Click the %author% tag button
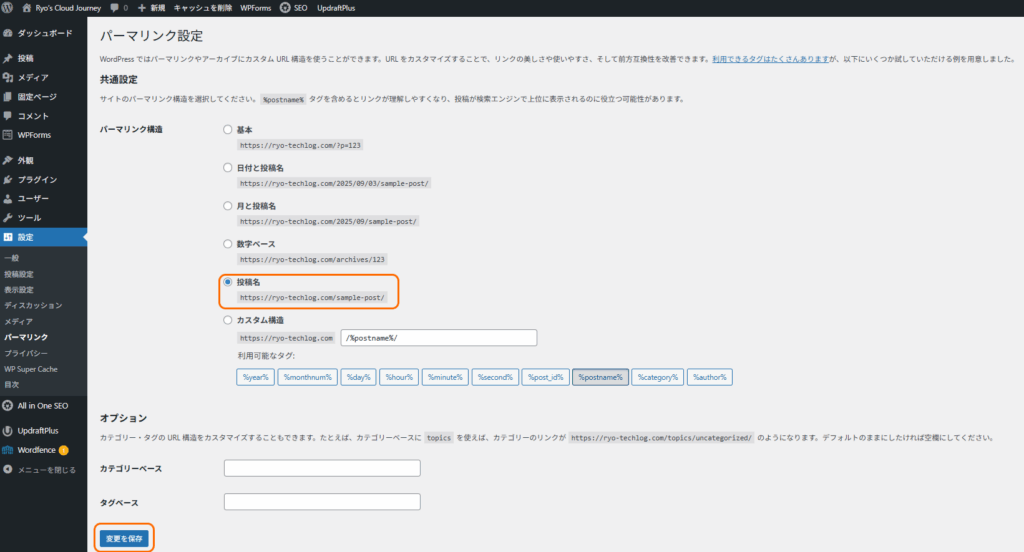The image size is (1024, 552). coord(709,377)
